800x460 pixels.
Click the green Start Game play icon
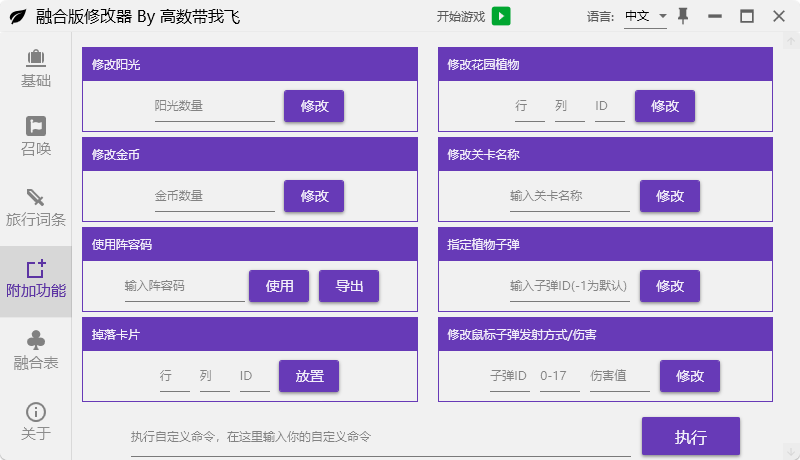tap(501, 16)
